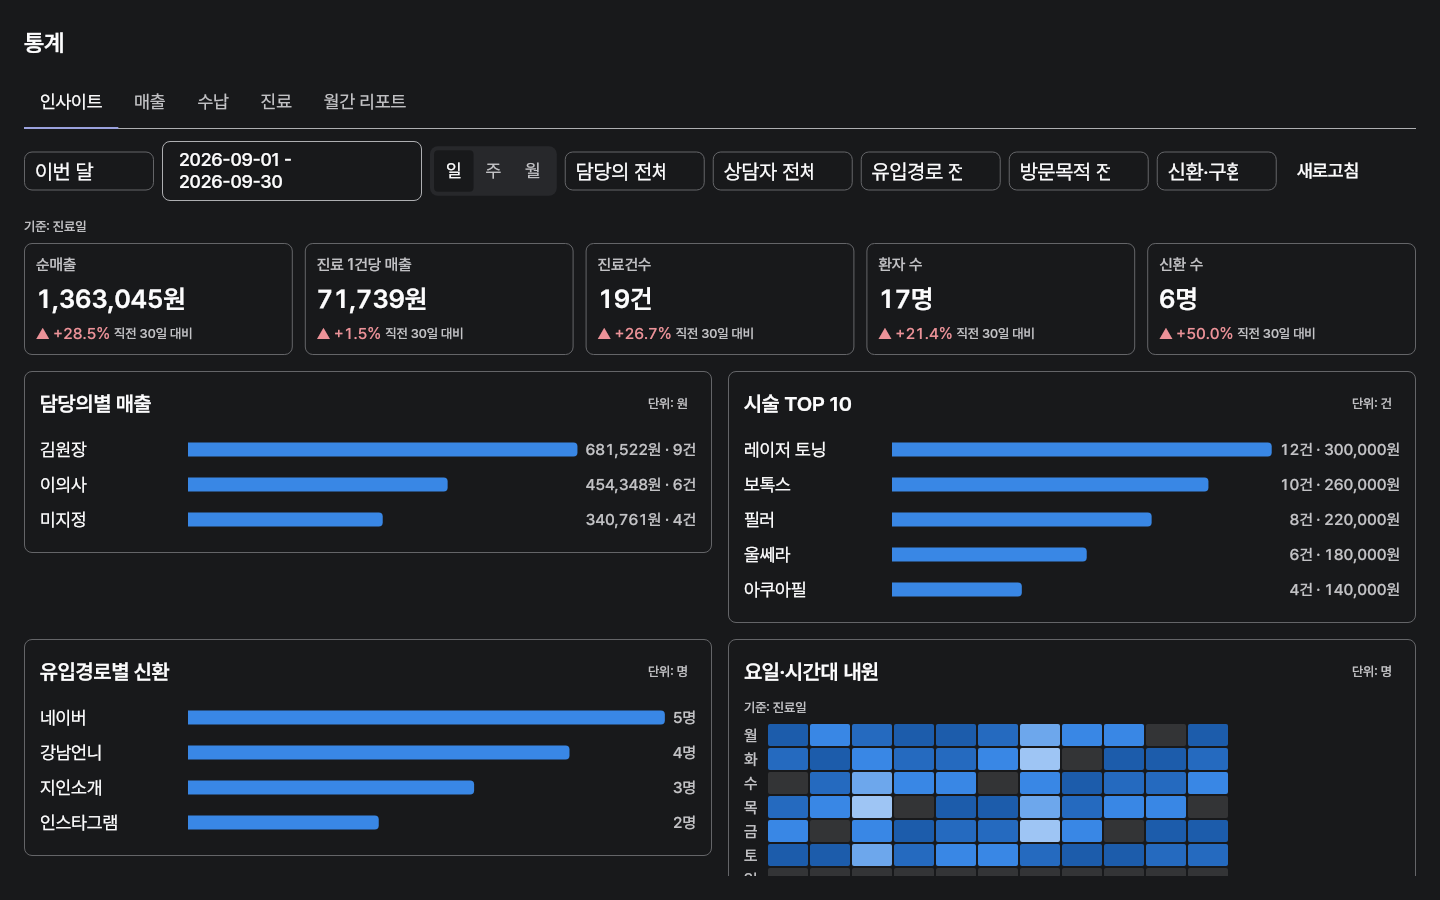Open the 이번 달 period dropdown

(89, 171)
